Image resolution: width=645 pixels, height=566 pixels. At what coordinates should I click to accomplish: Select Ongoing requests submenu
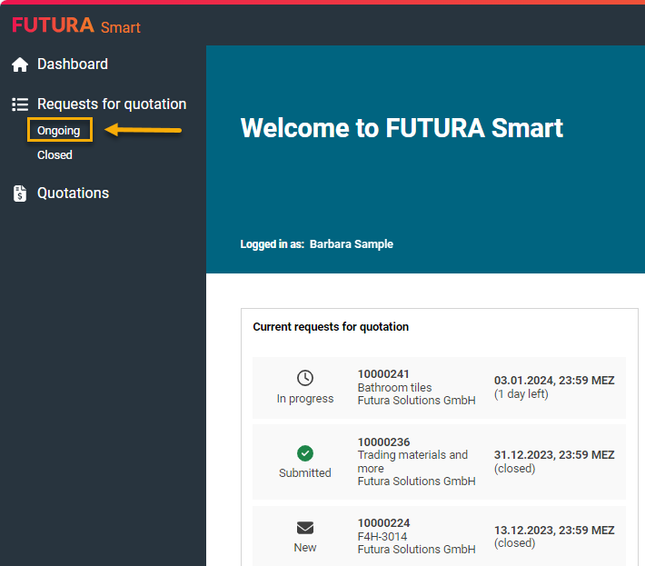click(59, 130)
